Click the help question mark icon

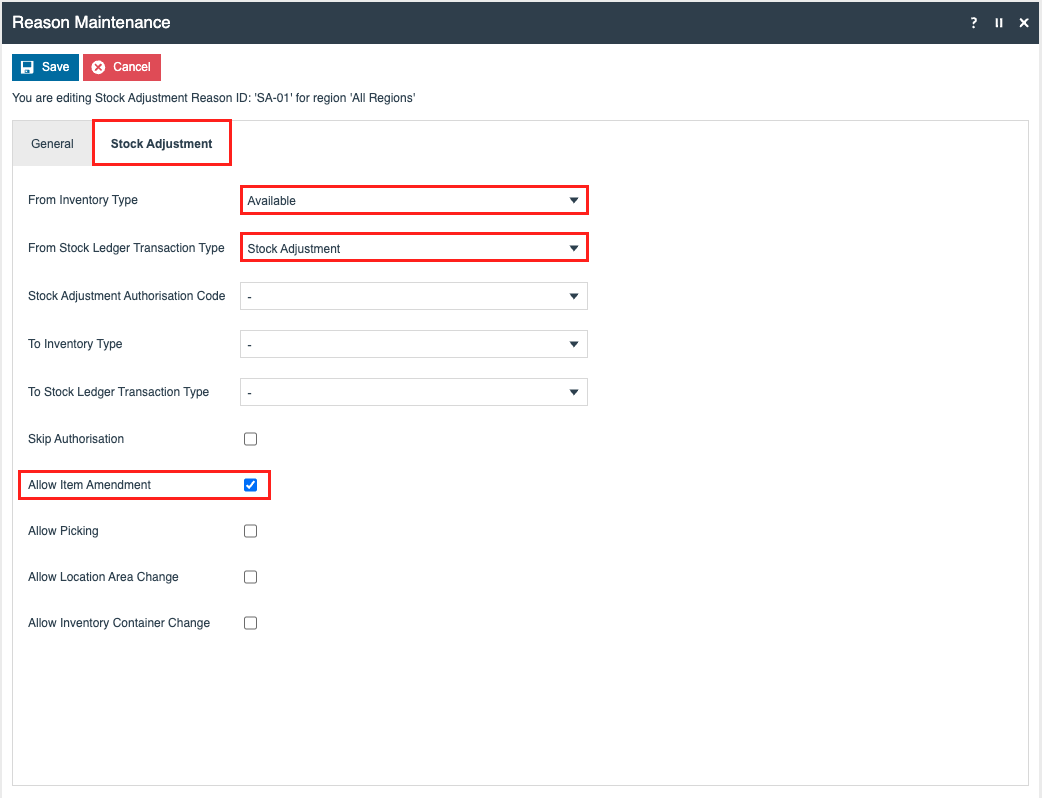pyautogui.click(x=974, y=23)
